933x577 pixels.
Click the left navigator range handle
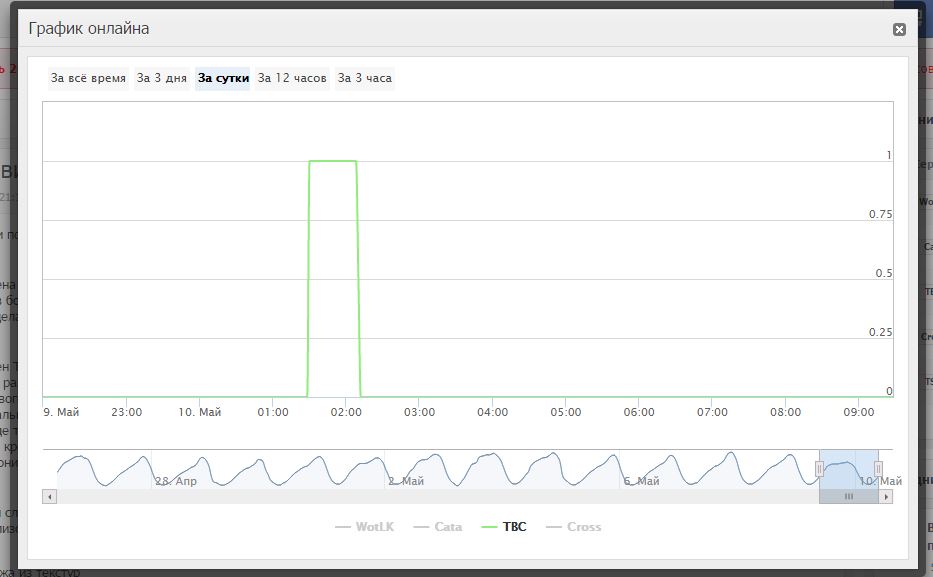click(819, 469)
